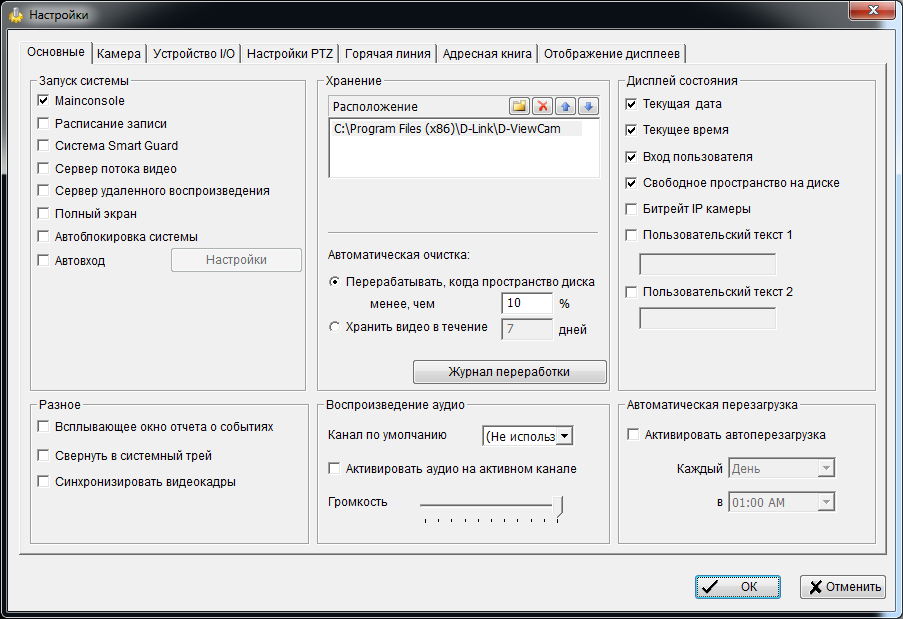The width and height of the screenshot is (903, 619).
Task: Uncheck the Текущая дата checkbox
Action: 631,104
